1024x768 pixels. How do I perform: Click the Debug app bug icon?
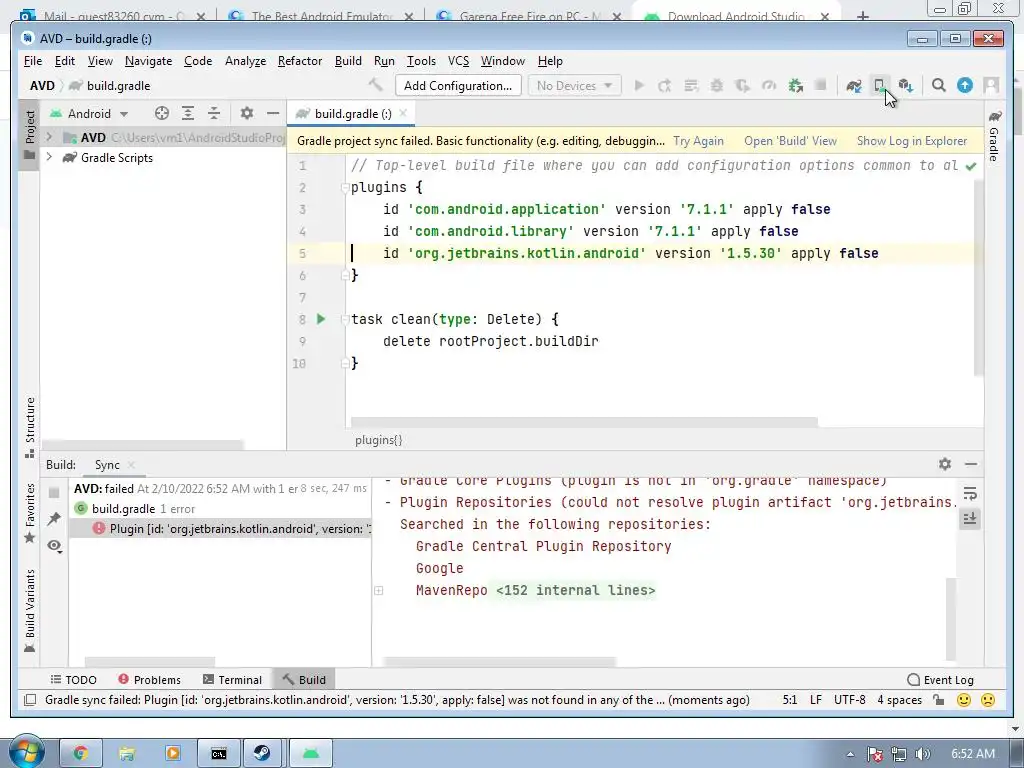[x=716, y=86]
